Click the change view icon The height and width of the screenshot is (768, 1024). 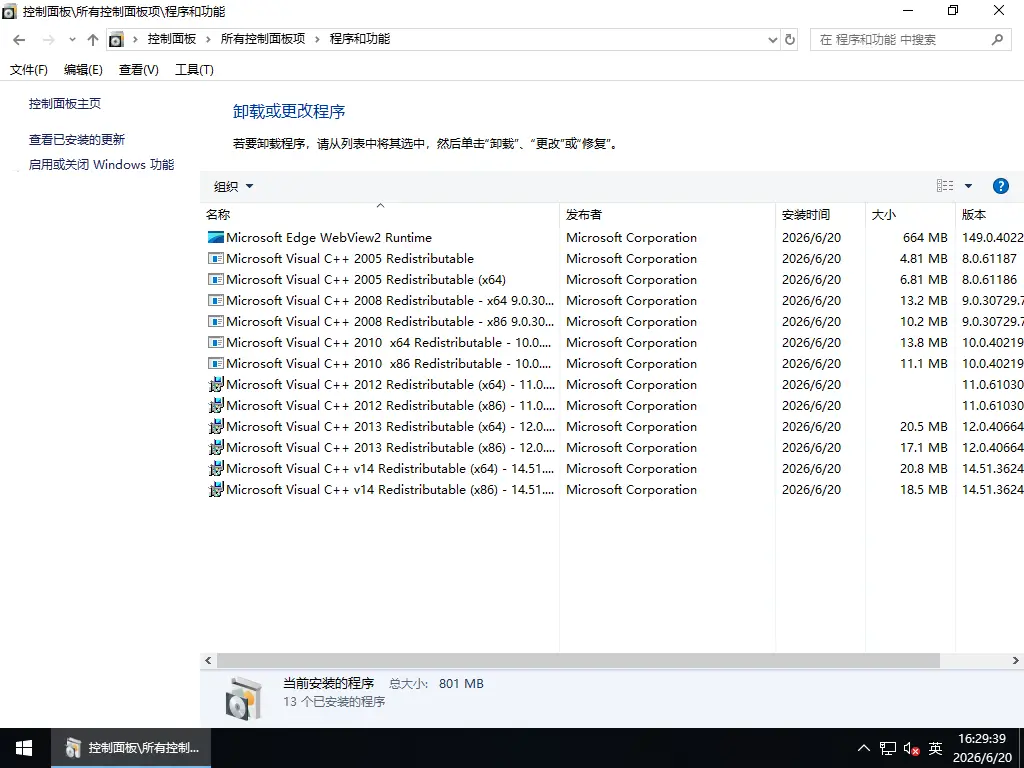point(945,186)
